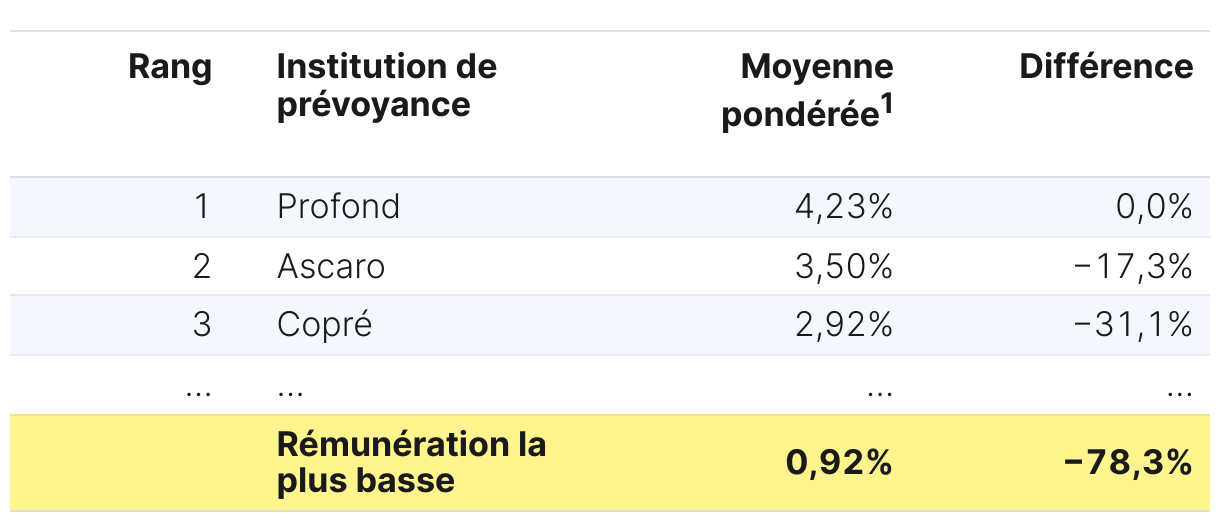1220x524 pixels.
Task: Click the highlighted 0,92% value
Action: [x=839, y=462]
